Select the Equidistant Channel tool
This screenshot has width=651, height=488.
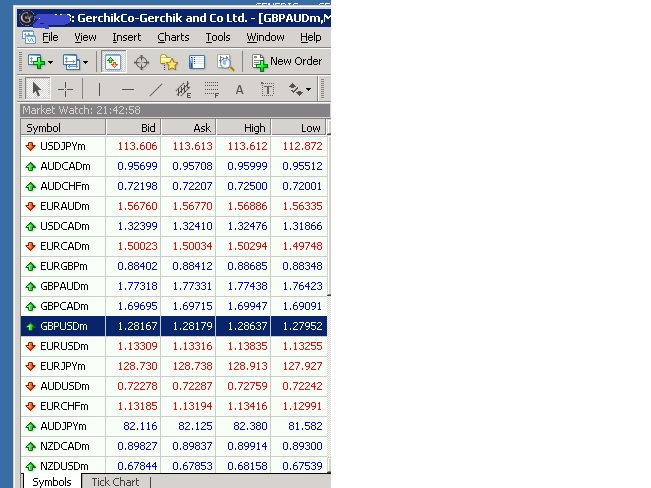pyautogui.click(x=183, y=89)
